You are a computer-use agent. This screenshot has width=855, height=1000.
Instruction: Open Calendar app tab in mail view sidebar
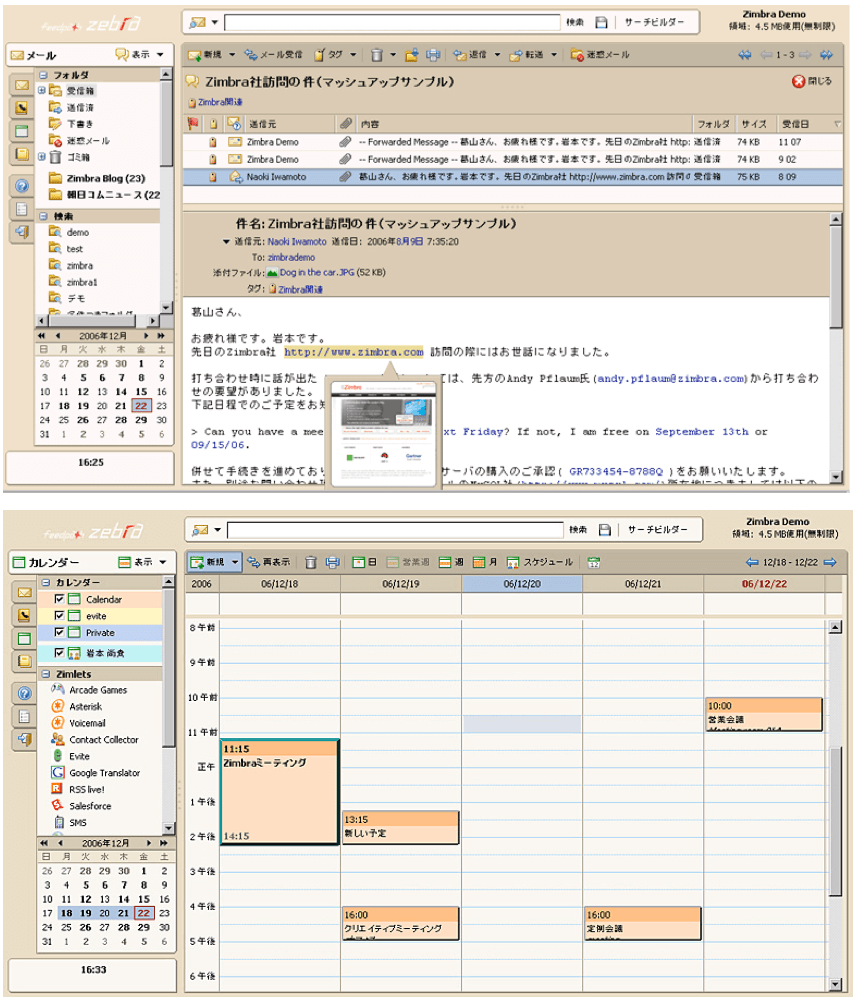point(22,131)
